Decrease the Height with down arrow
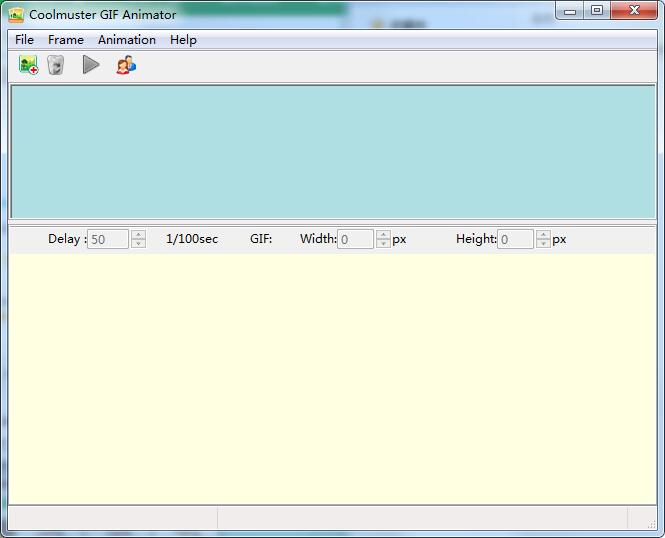The height and width of the screenshot is (538, 665). tap(543, 244)
